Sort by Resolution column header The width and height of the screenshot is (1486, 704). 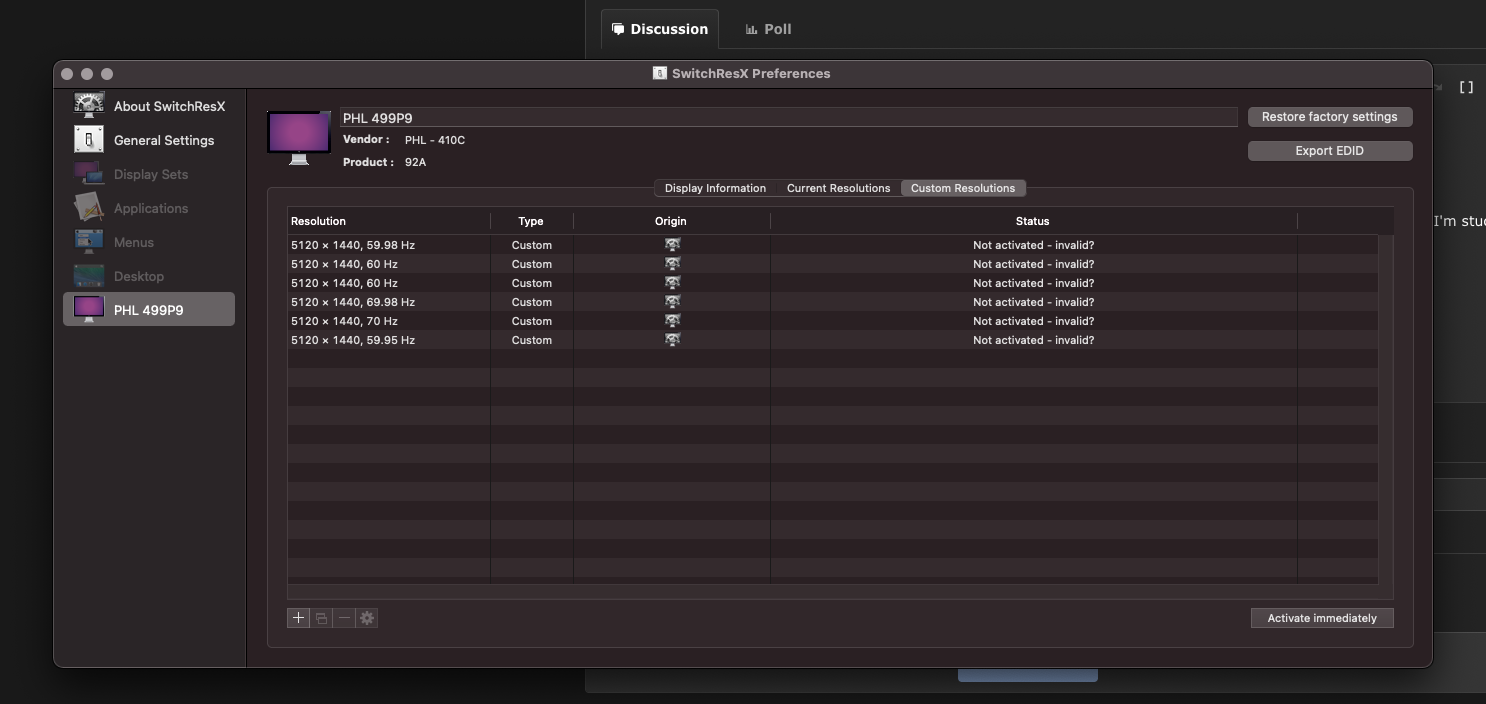(x=389, y=221)
